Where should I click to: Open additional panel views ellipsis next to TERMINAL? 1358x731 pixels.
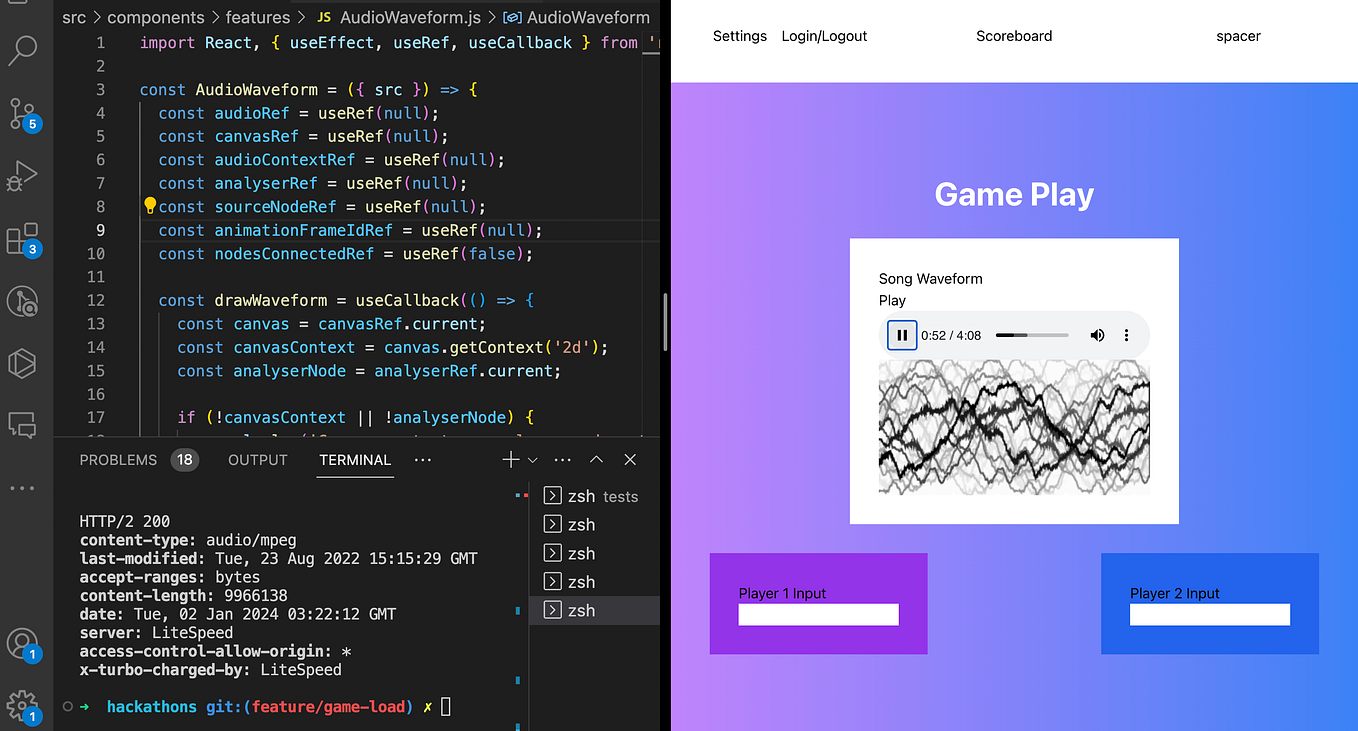tap(423, 460)
